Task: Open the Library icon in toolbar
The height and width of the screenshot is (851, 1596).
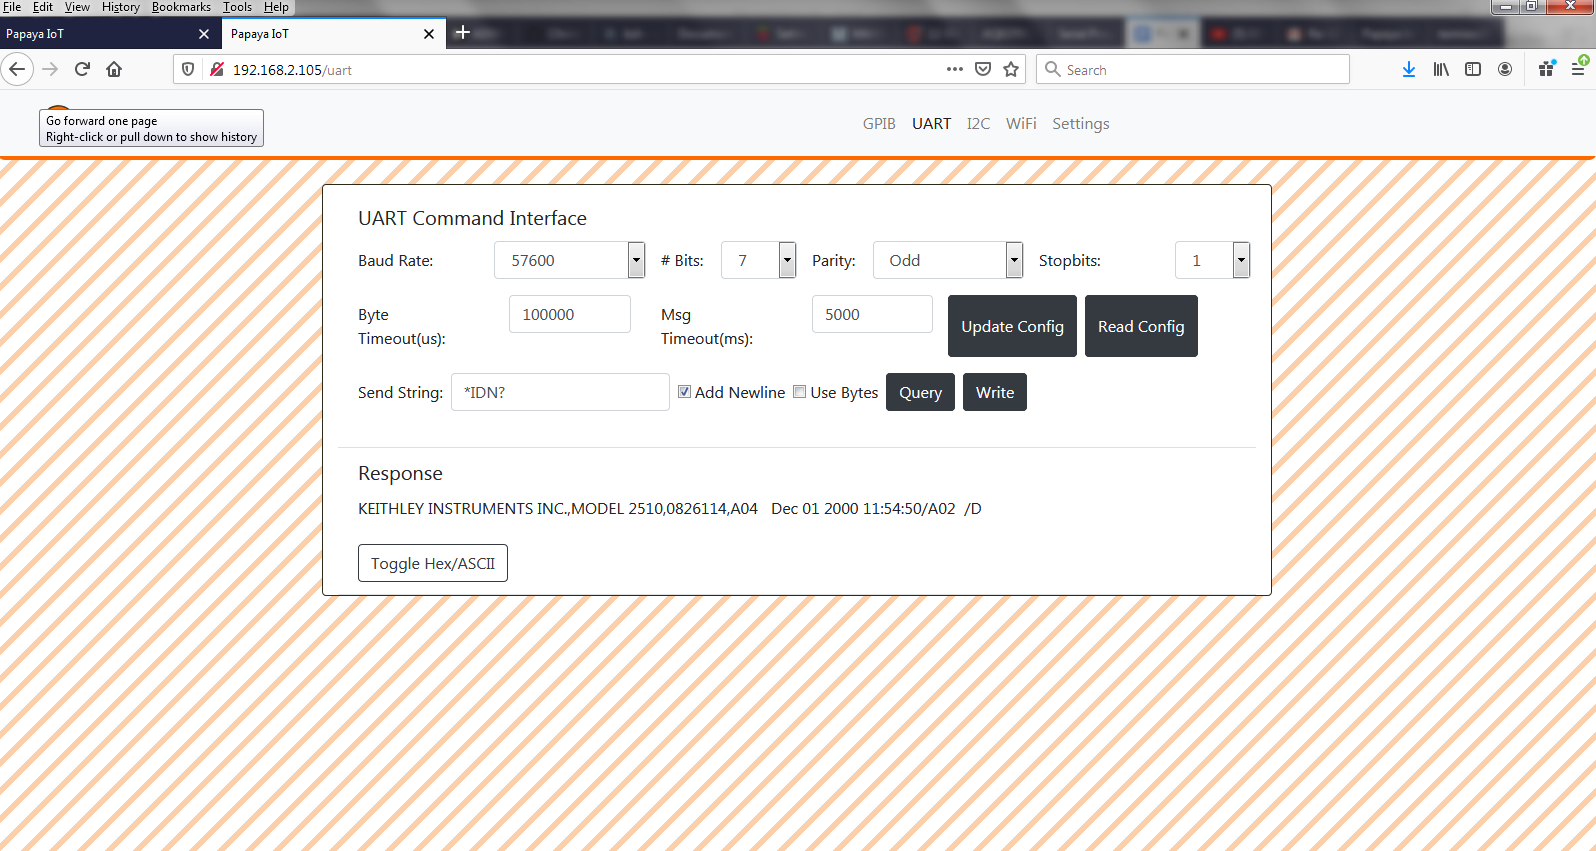Action: pyautogui.click(x=1440, y=69)
